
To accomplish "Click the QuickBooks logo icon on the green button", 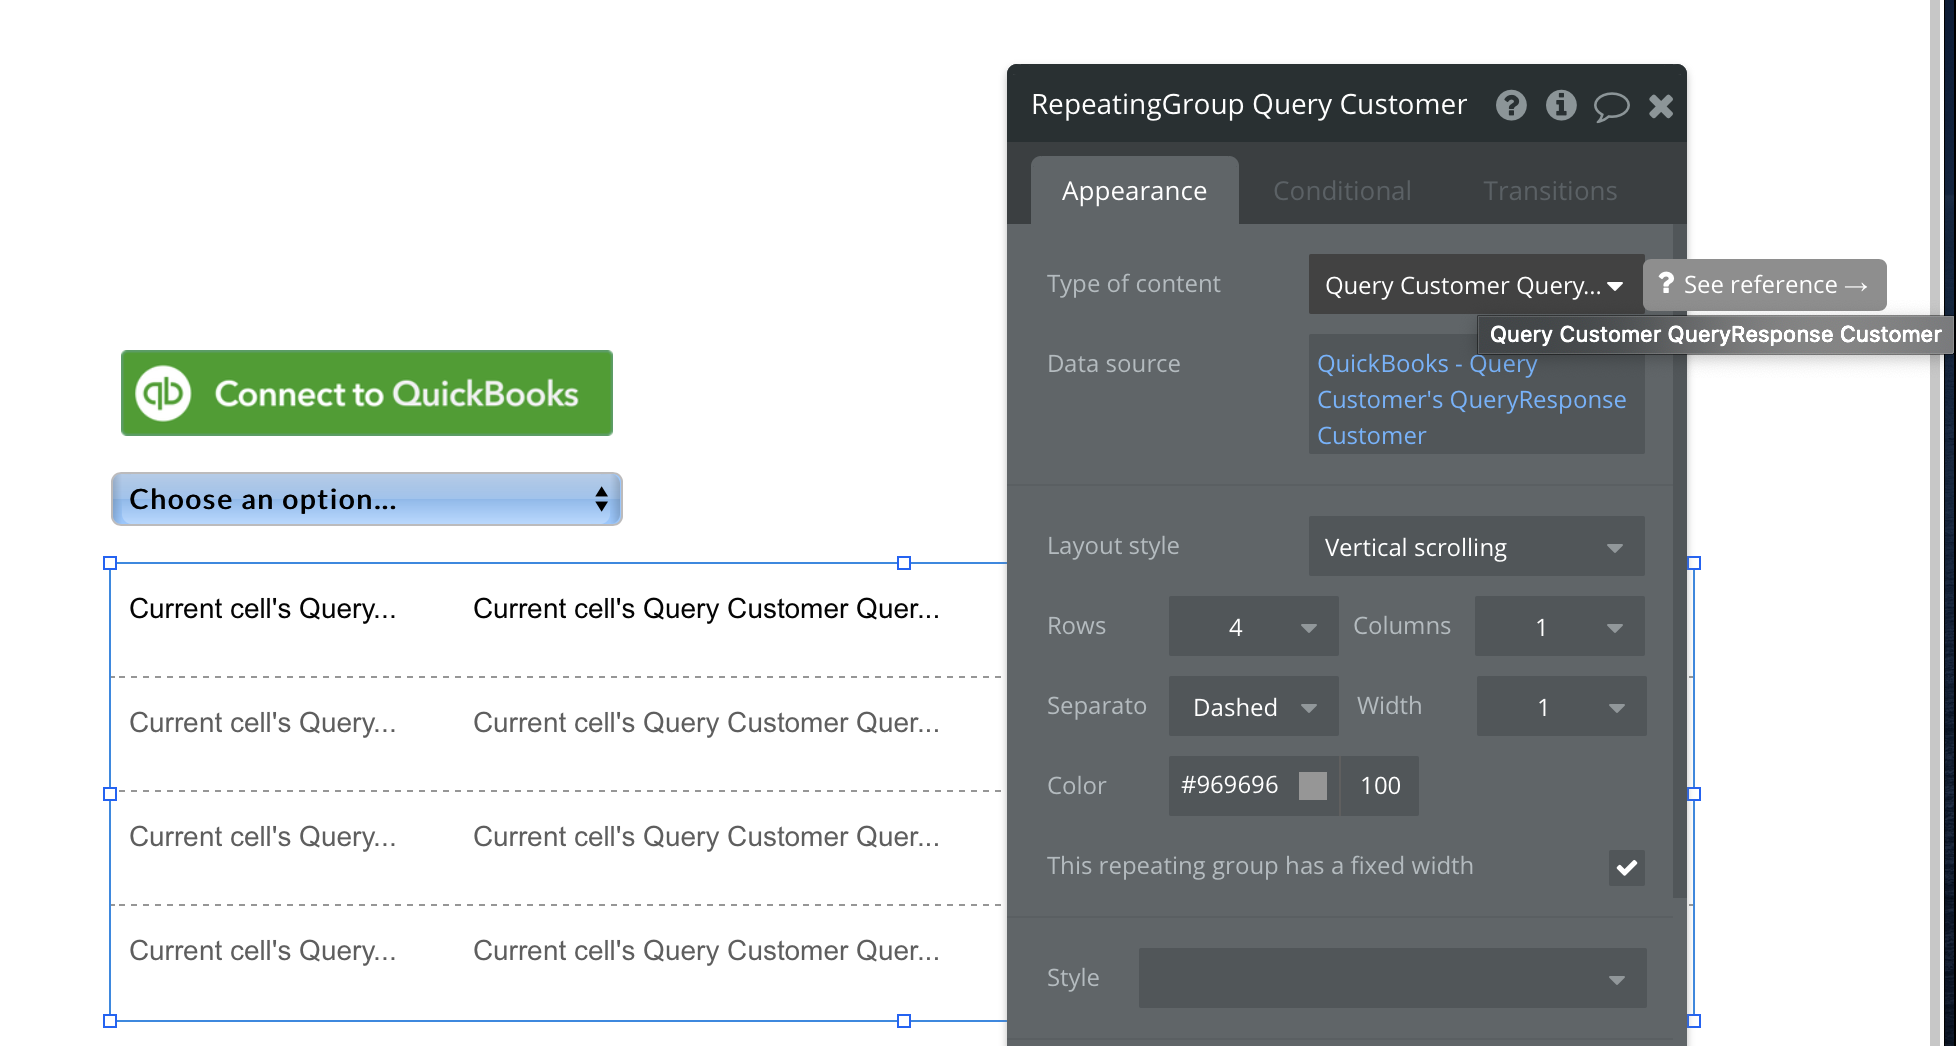I will [x=163, y=393].
